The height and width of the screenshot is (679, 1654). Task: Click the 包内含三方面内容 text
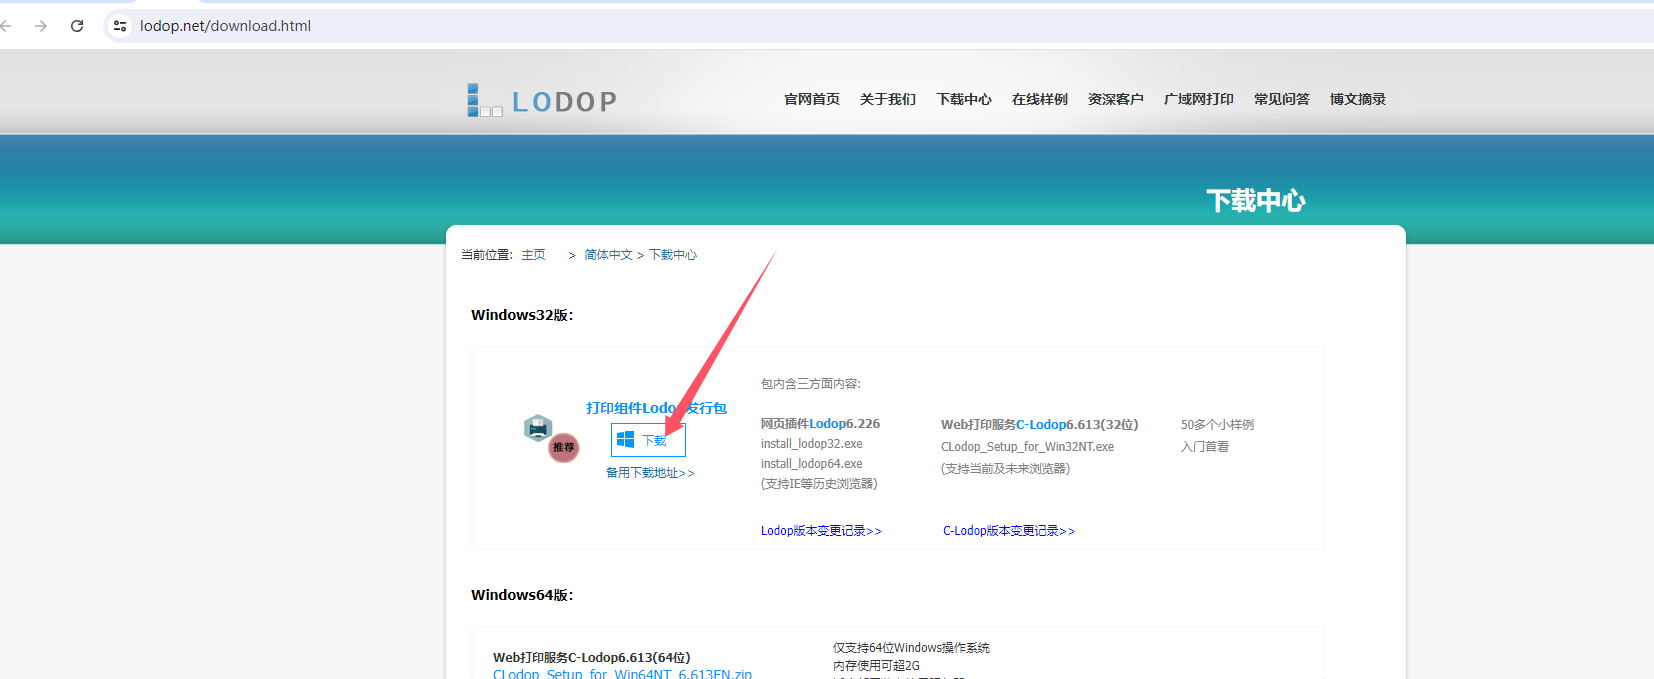coord(810,384)
